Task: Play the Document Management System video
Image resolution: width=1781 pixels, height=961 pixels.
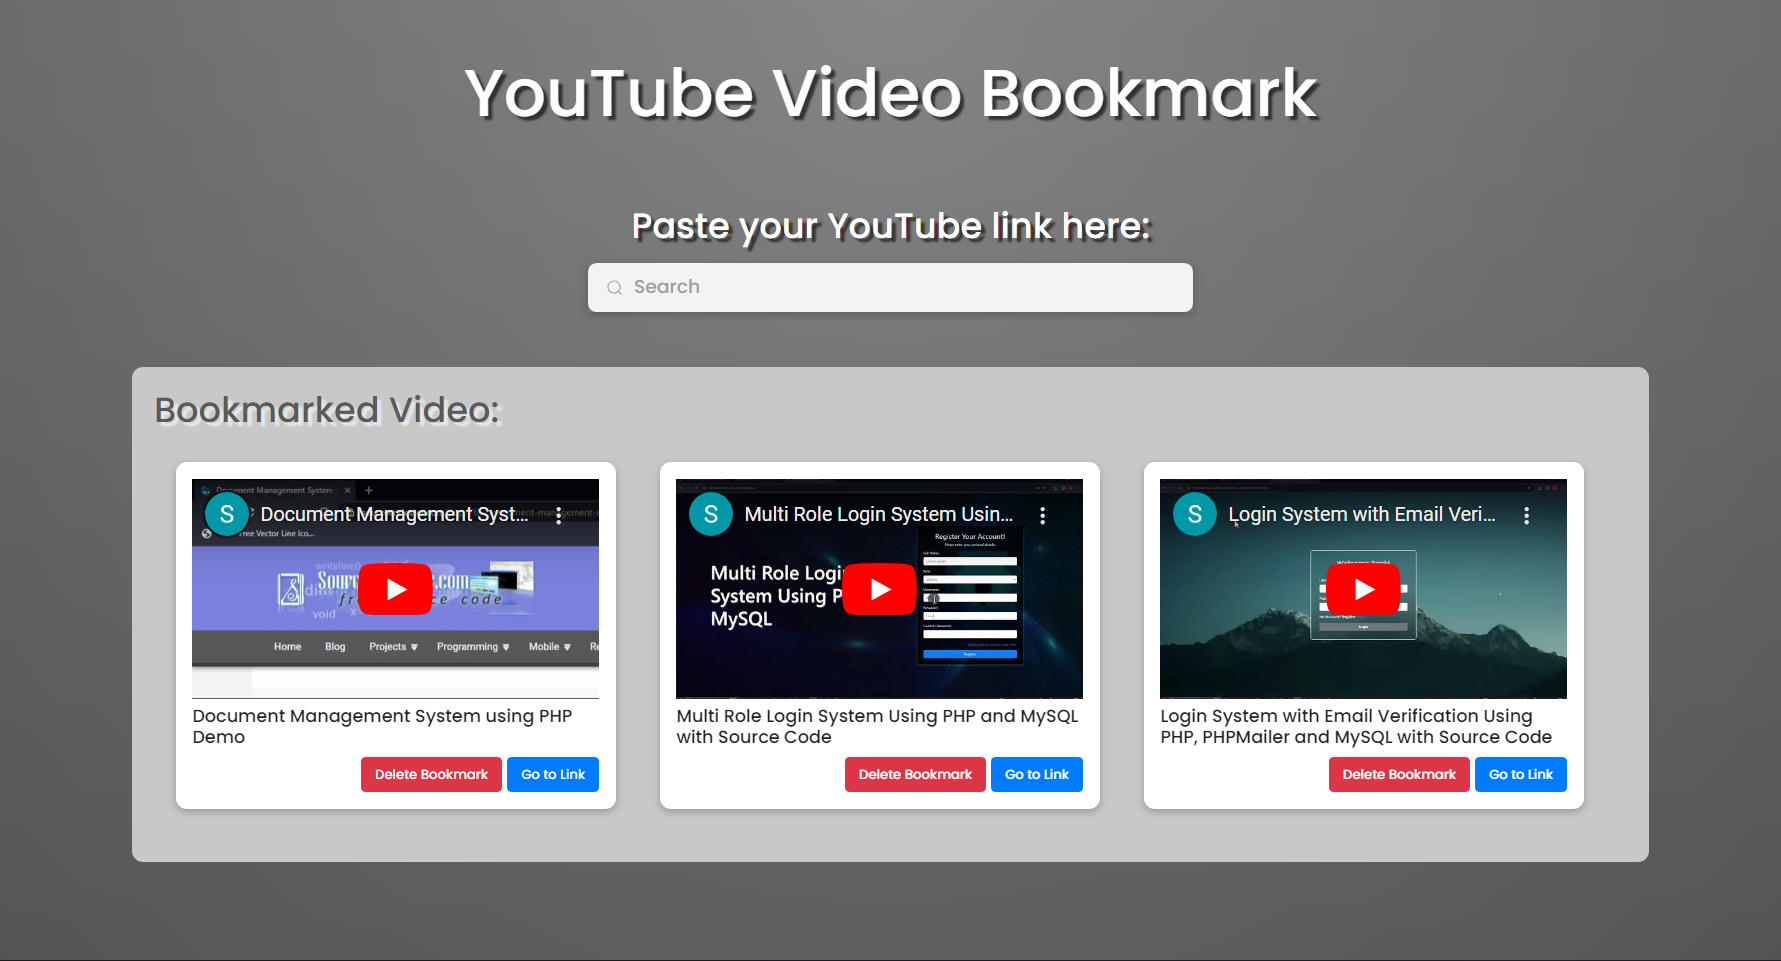Action: [395, 589]
